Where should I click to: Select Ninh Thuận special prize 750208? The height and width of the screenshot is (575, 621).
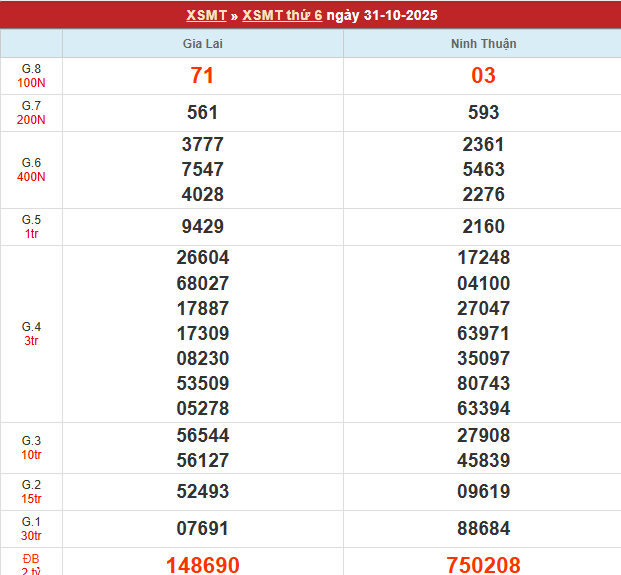click(483, 565)
